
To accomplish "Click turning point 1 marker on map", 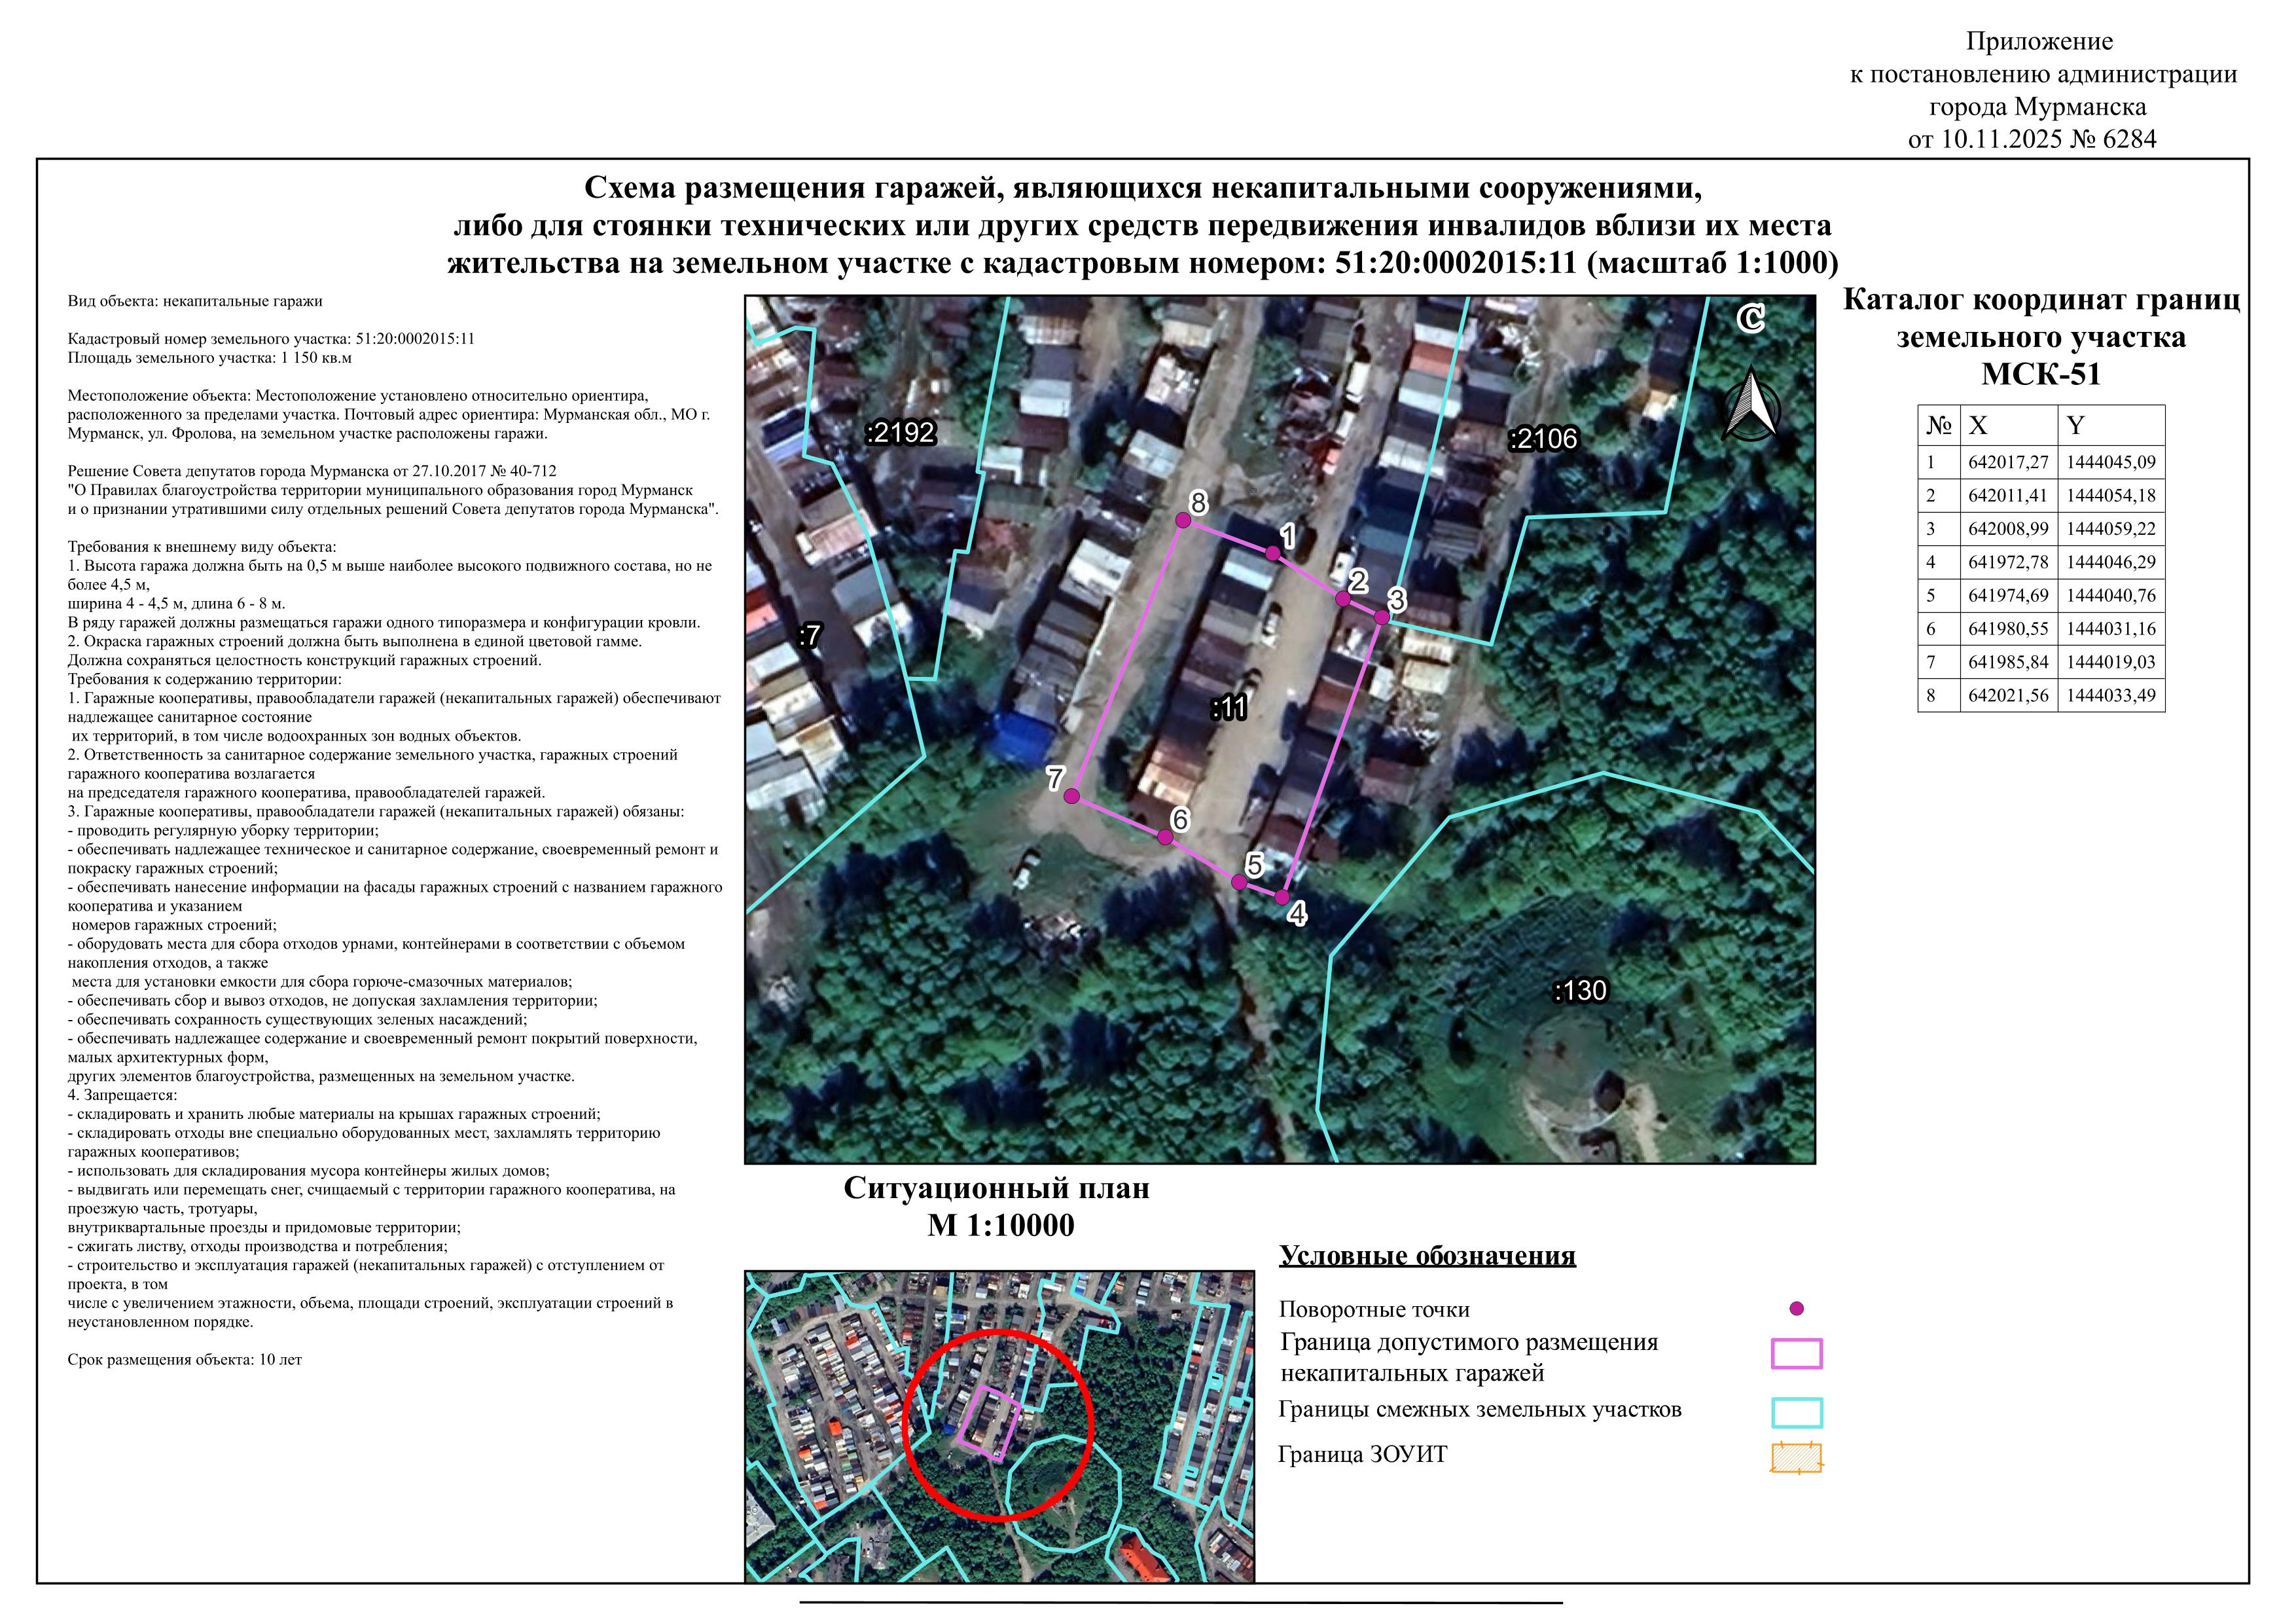I will point(1272,554).
